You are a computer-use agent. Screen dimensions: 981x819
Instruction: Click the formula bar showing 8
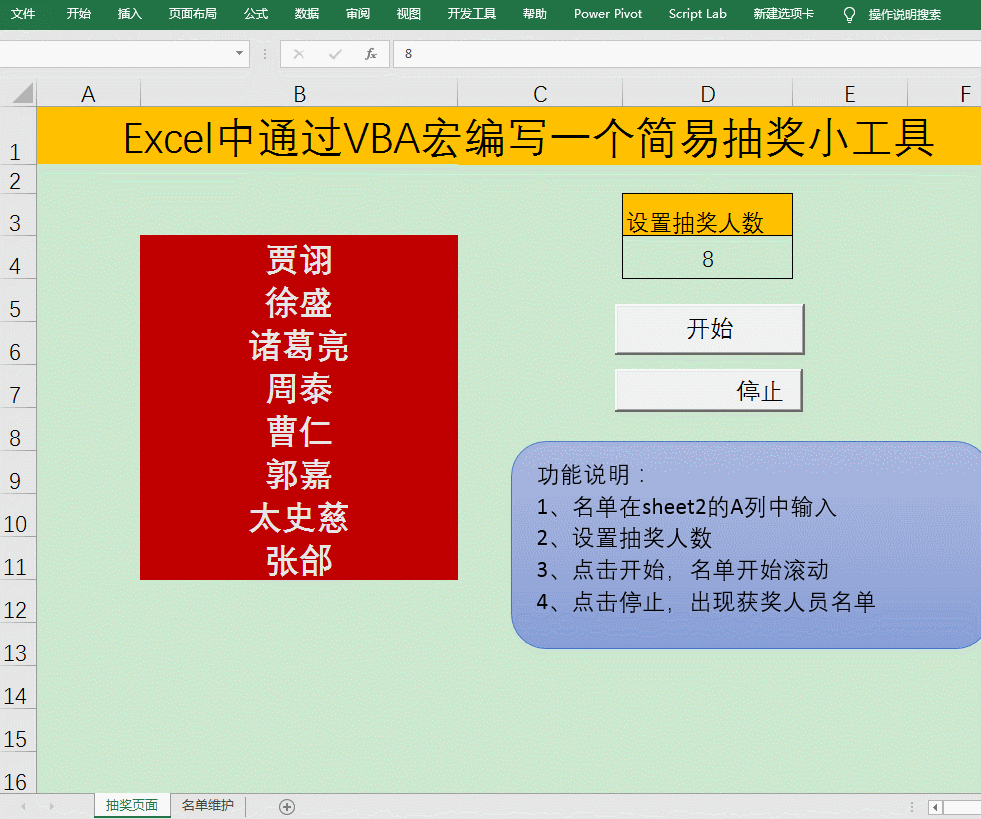687,54
